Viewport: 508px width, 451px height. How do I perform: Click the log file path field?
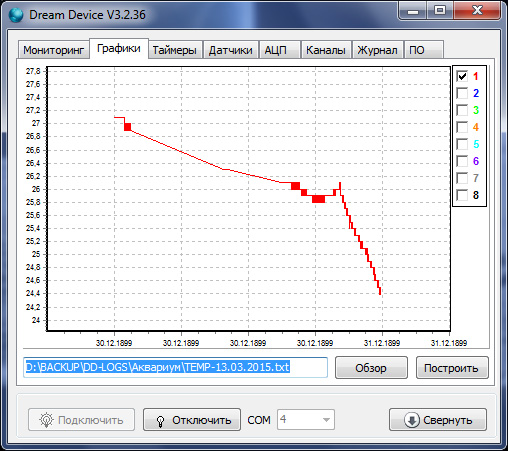175,367
